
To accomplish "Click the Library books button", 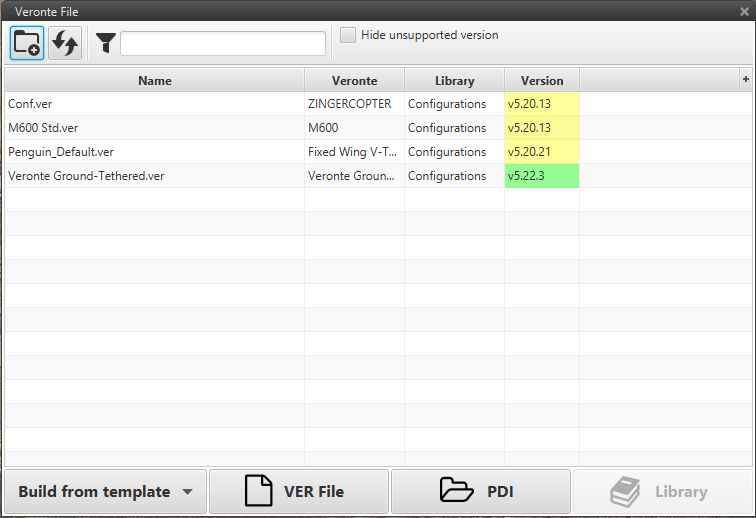I will (x=662, y=491).
